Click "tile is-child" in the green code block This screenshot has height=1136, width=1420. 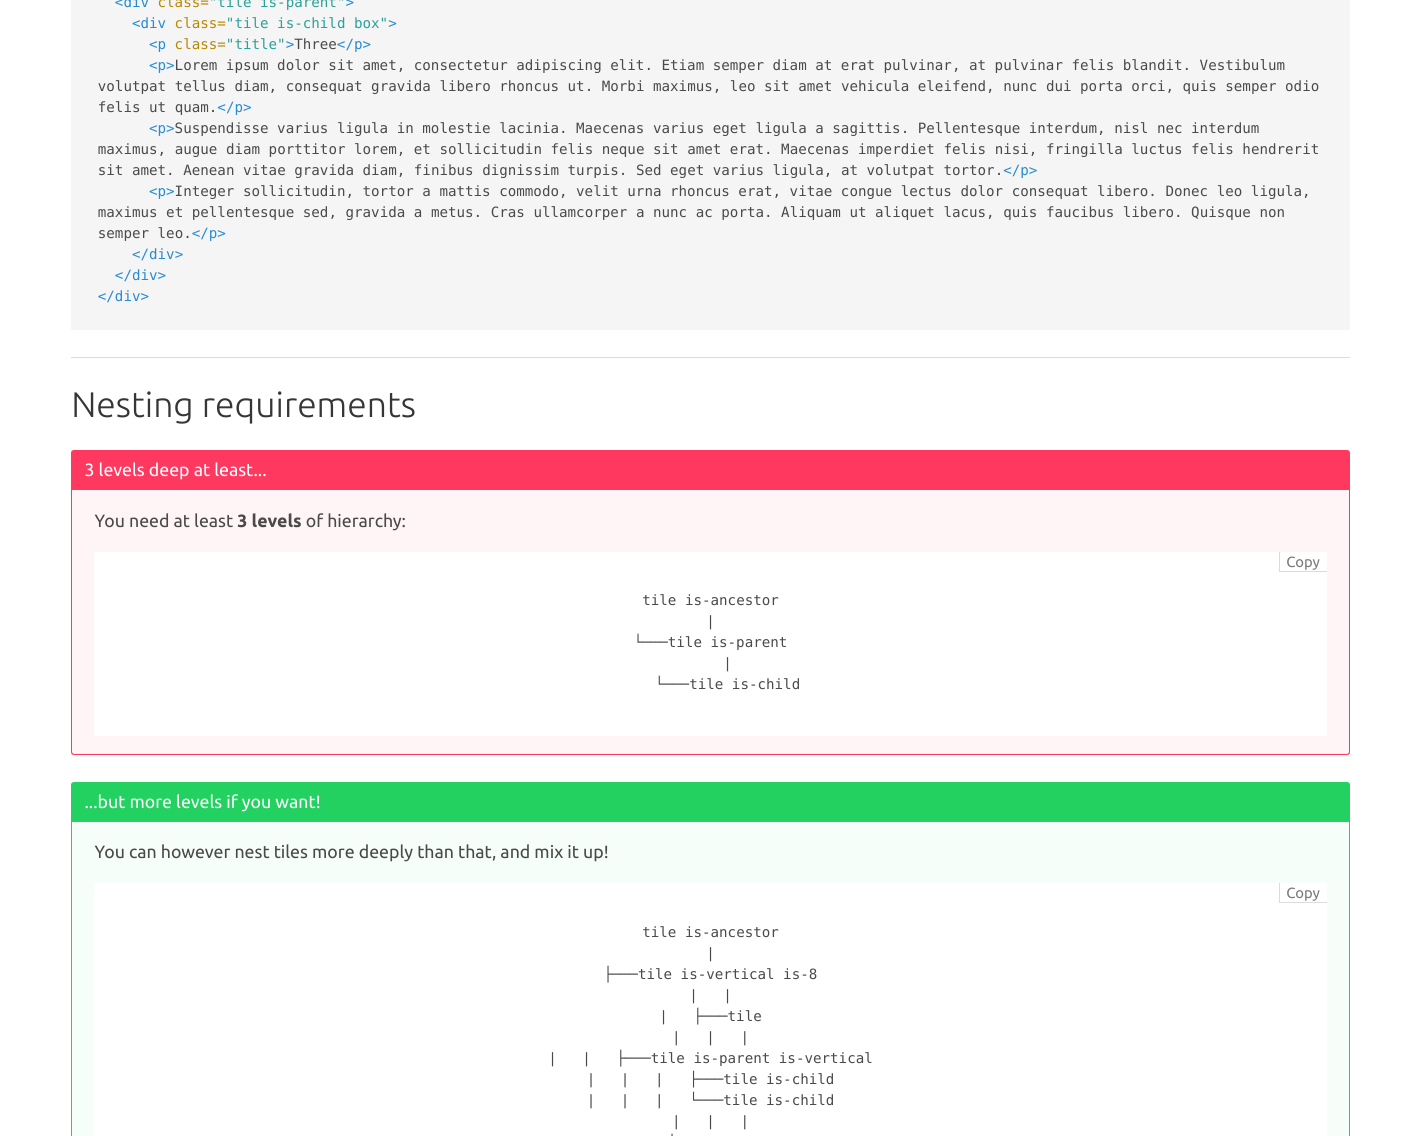[779, 1079]
